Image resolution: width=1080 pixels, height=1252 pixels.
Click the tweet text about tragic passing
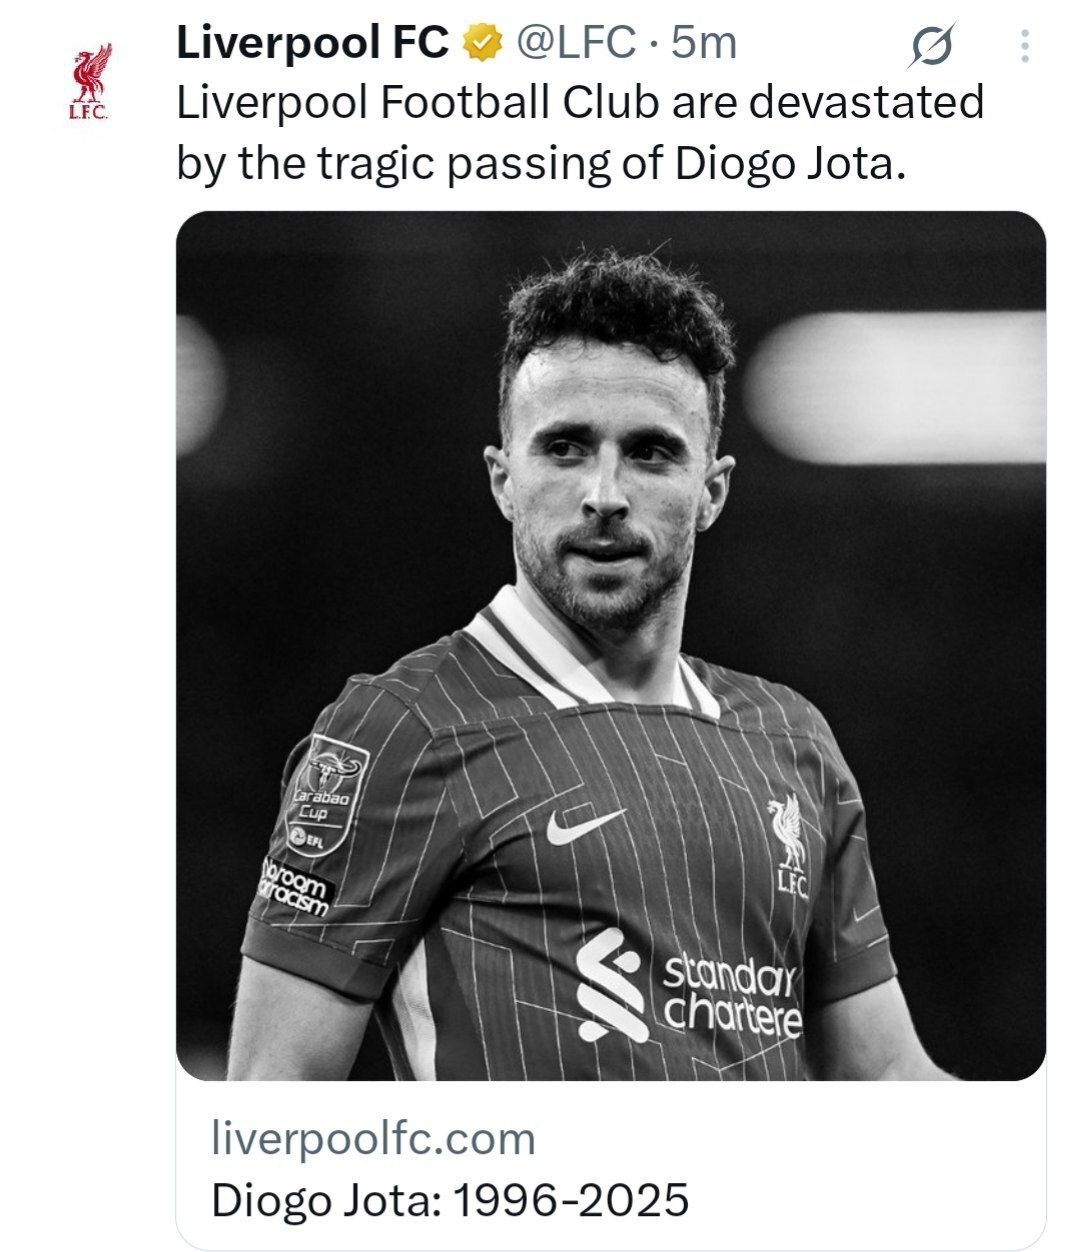tap(580, 132)
